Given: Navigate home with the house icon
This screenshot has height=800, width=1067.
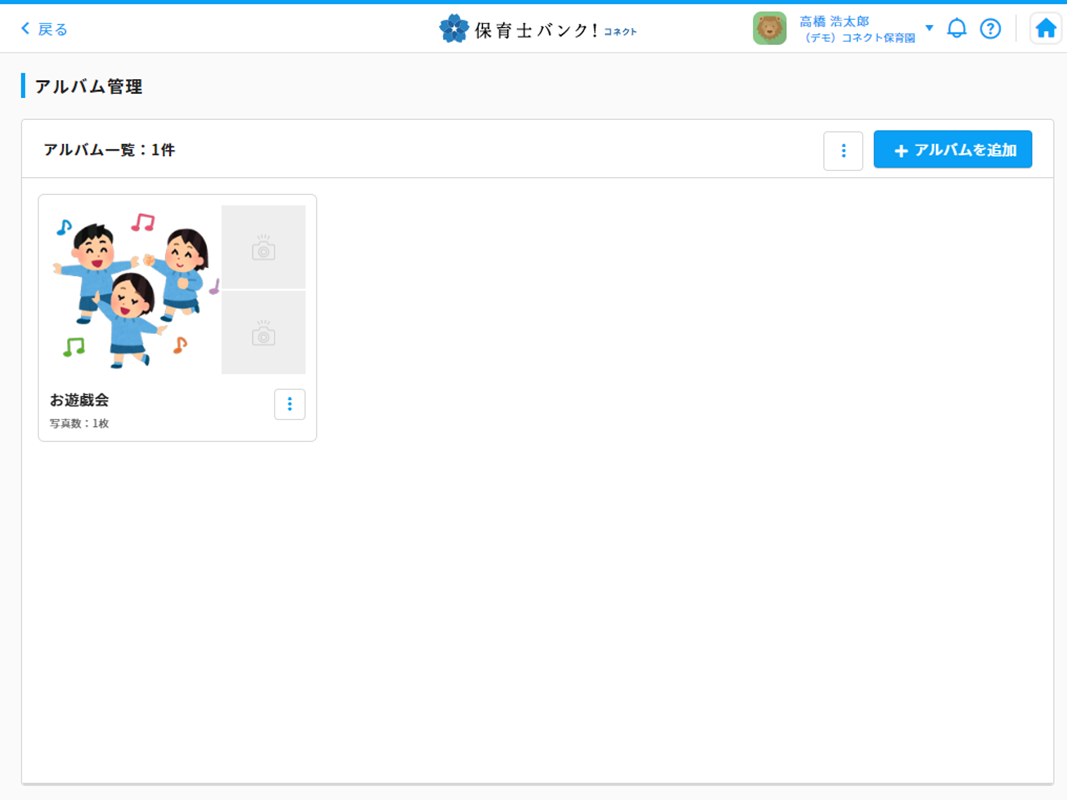Looking at the screenshot, I should point(1045,28).
